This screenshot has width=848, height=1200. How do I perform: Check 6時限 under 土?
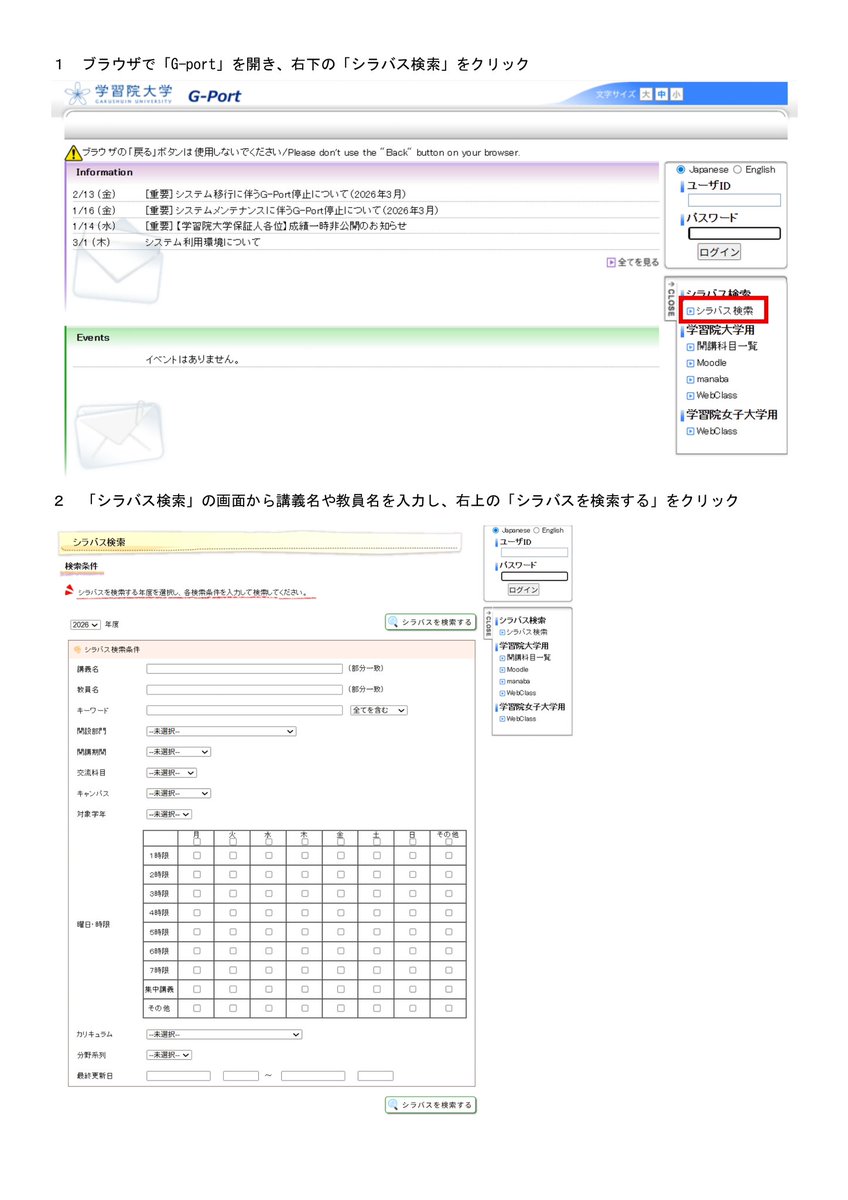coord(377,950)
